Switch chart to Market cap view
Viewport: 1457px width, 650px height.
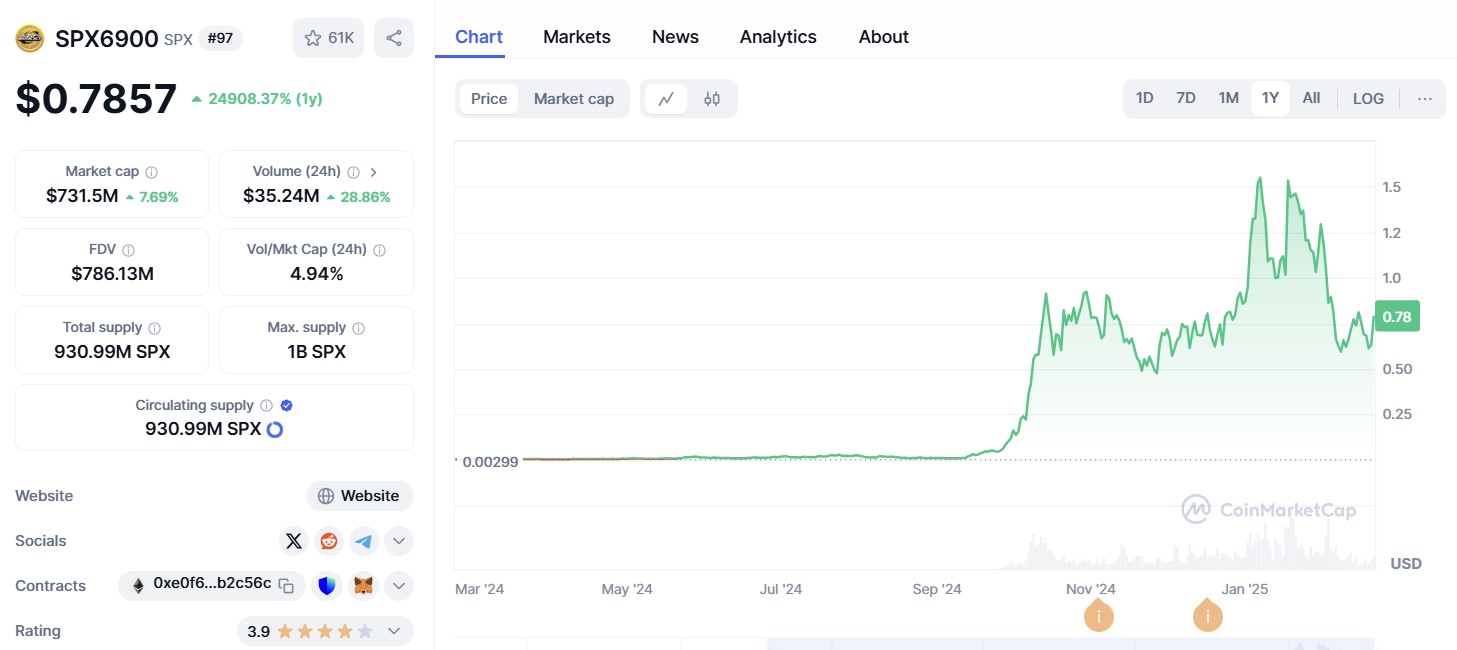573,99
